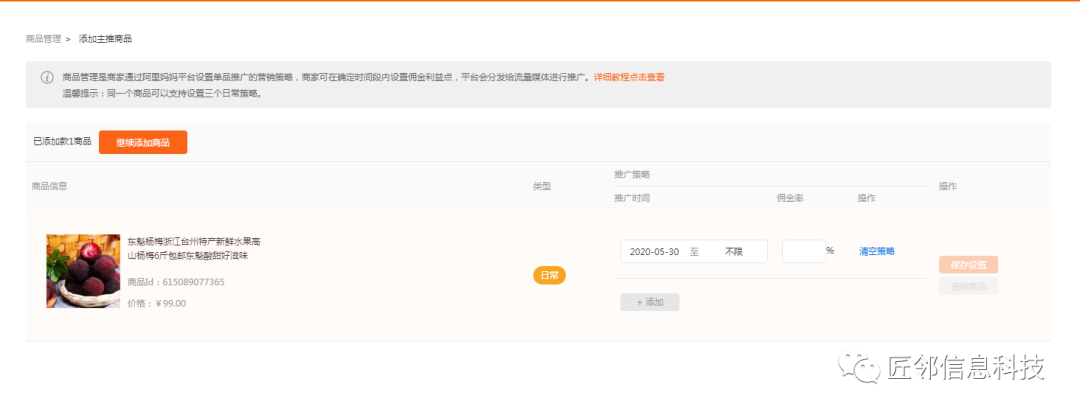Click 清空策略 to clear the strategy
This screenshot has width=1080, height=415.
click(876, 251)
